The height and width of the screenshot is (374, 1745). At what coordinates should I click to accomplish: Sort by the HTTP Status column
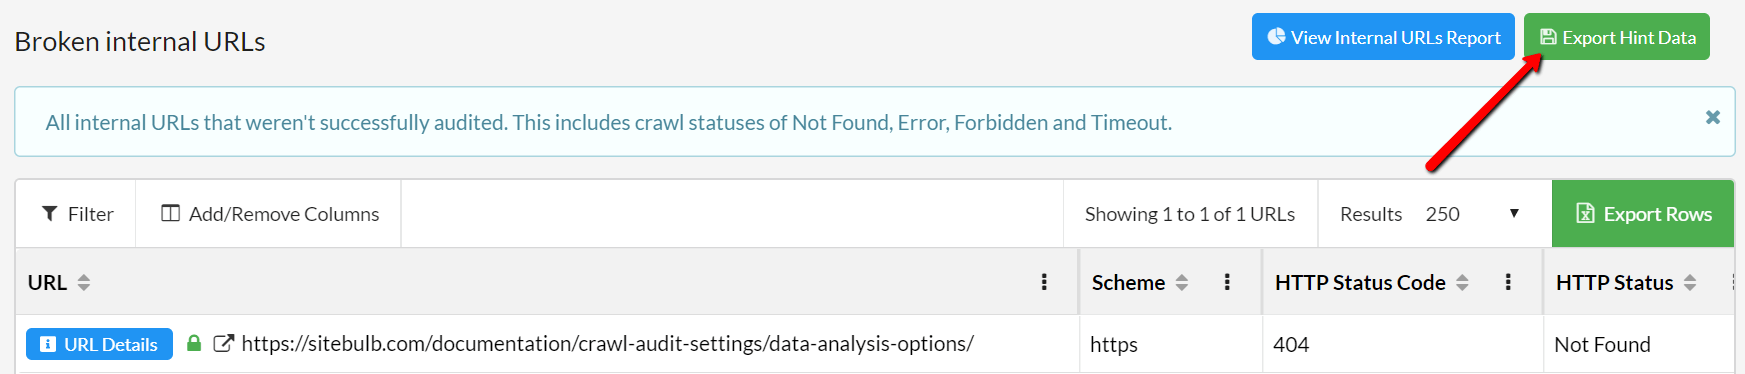[1690, 283]
